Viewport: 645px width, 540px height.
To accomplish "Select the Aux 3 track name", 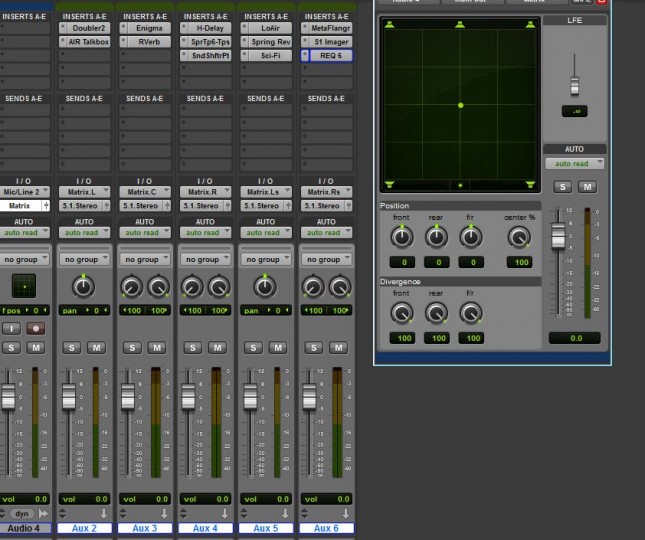I will pyautogui.click(x=145, y=528).
